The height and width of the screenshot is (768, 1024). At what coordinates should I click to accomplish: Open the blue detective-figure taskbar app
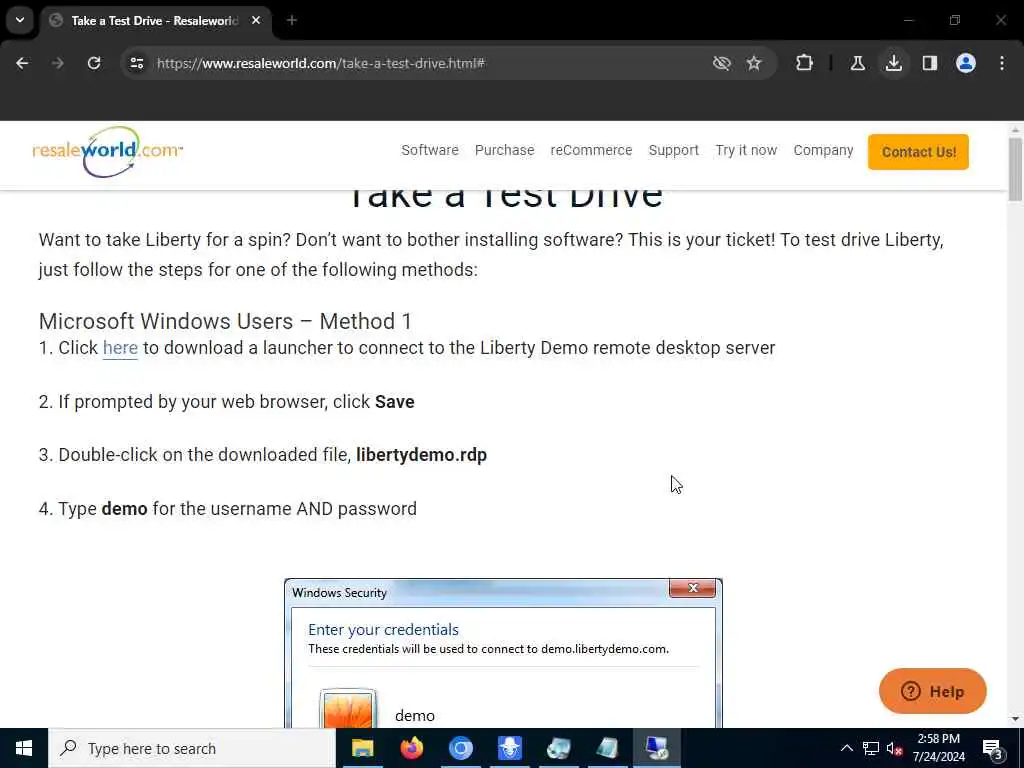click(509, 748)
